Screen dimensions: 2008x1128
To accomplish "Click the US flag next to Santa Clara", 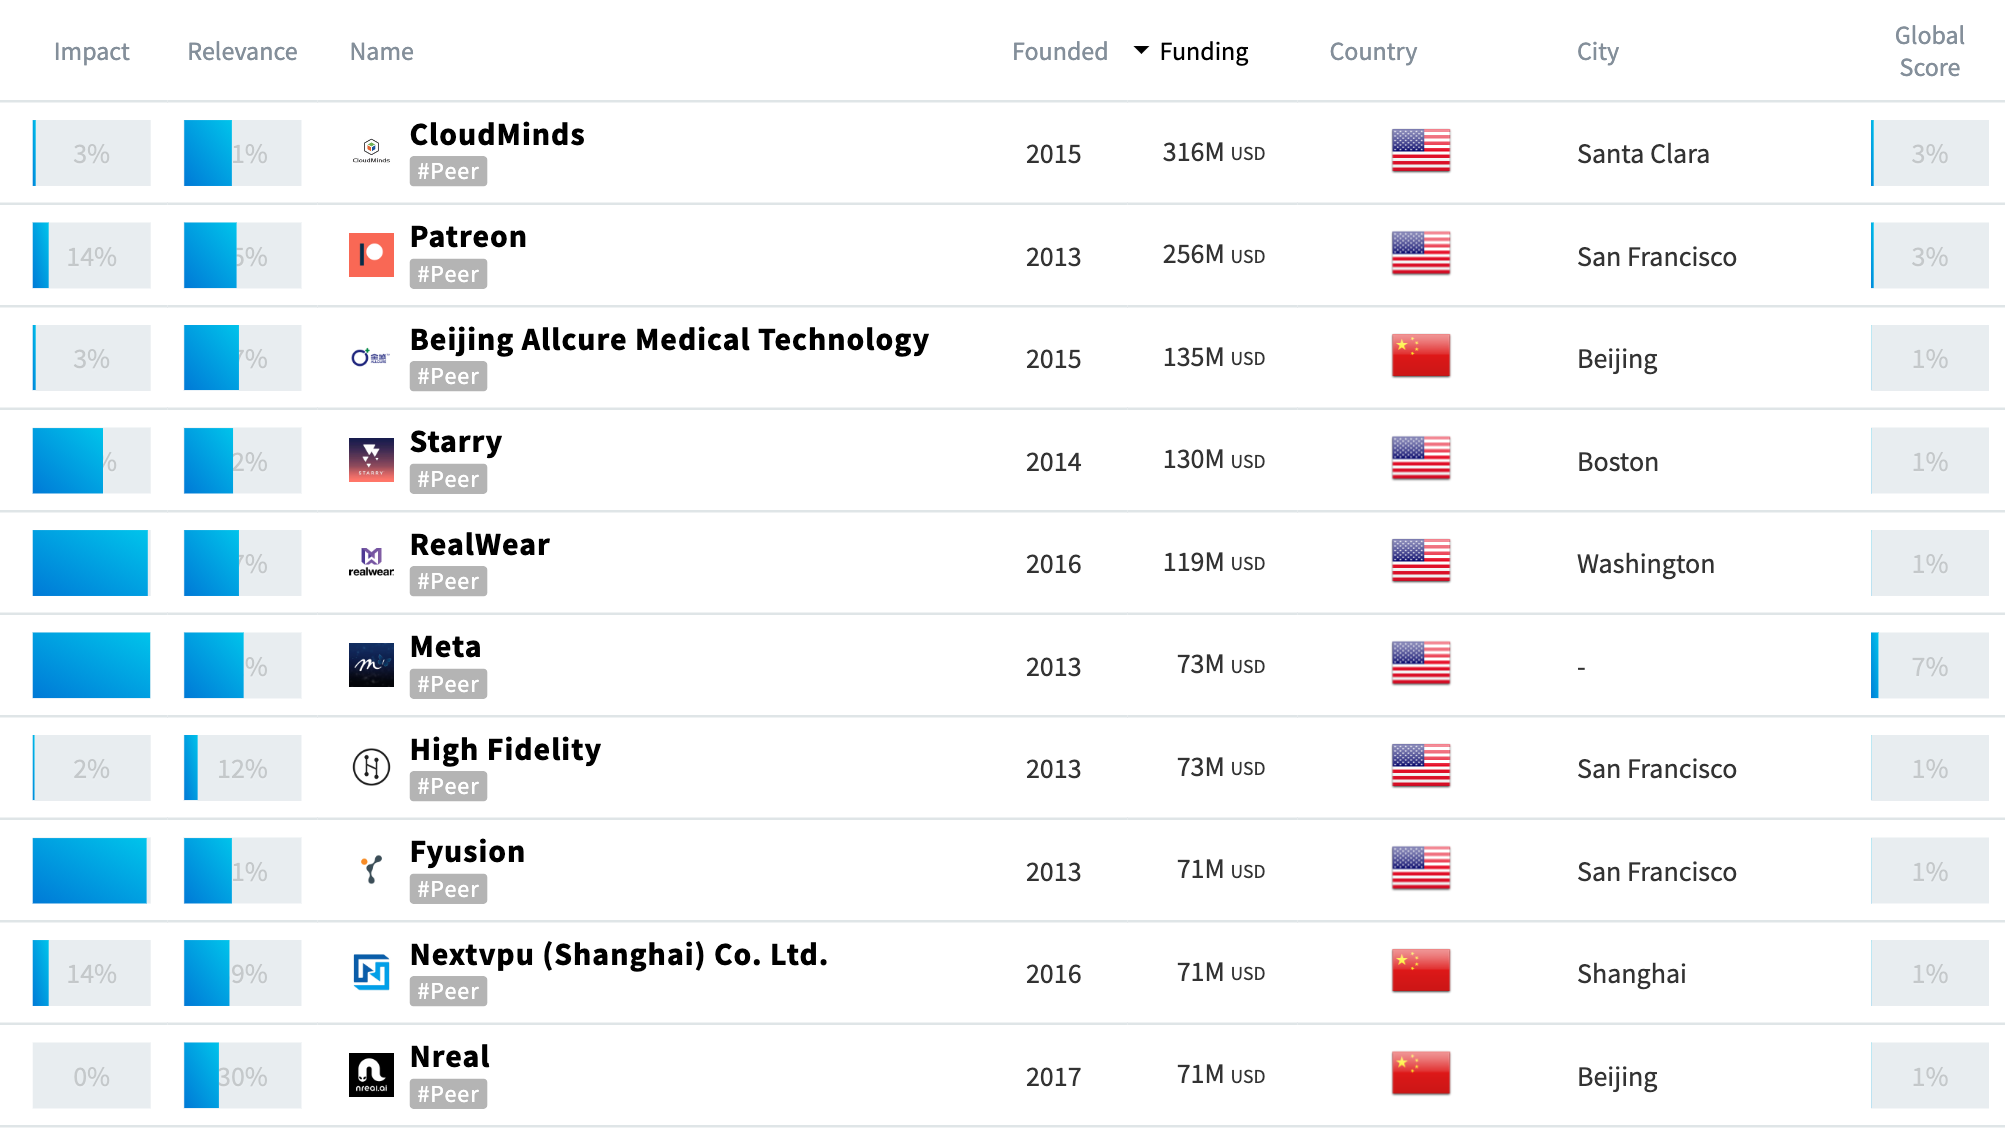I will point(1419,152).
